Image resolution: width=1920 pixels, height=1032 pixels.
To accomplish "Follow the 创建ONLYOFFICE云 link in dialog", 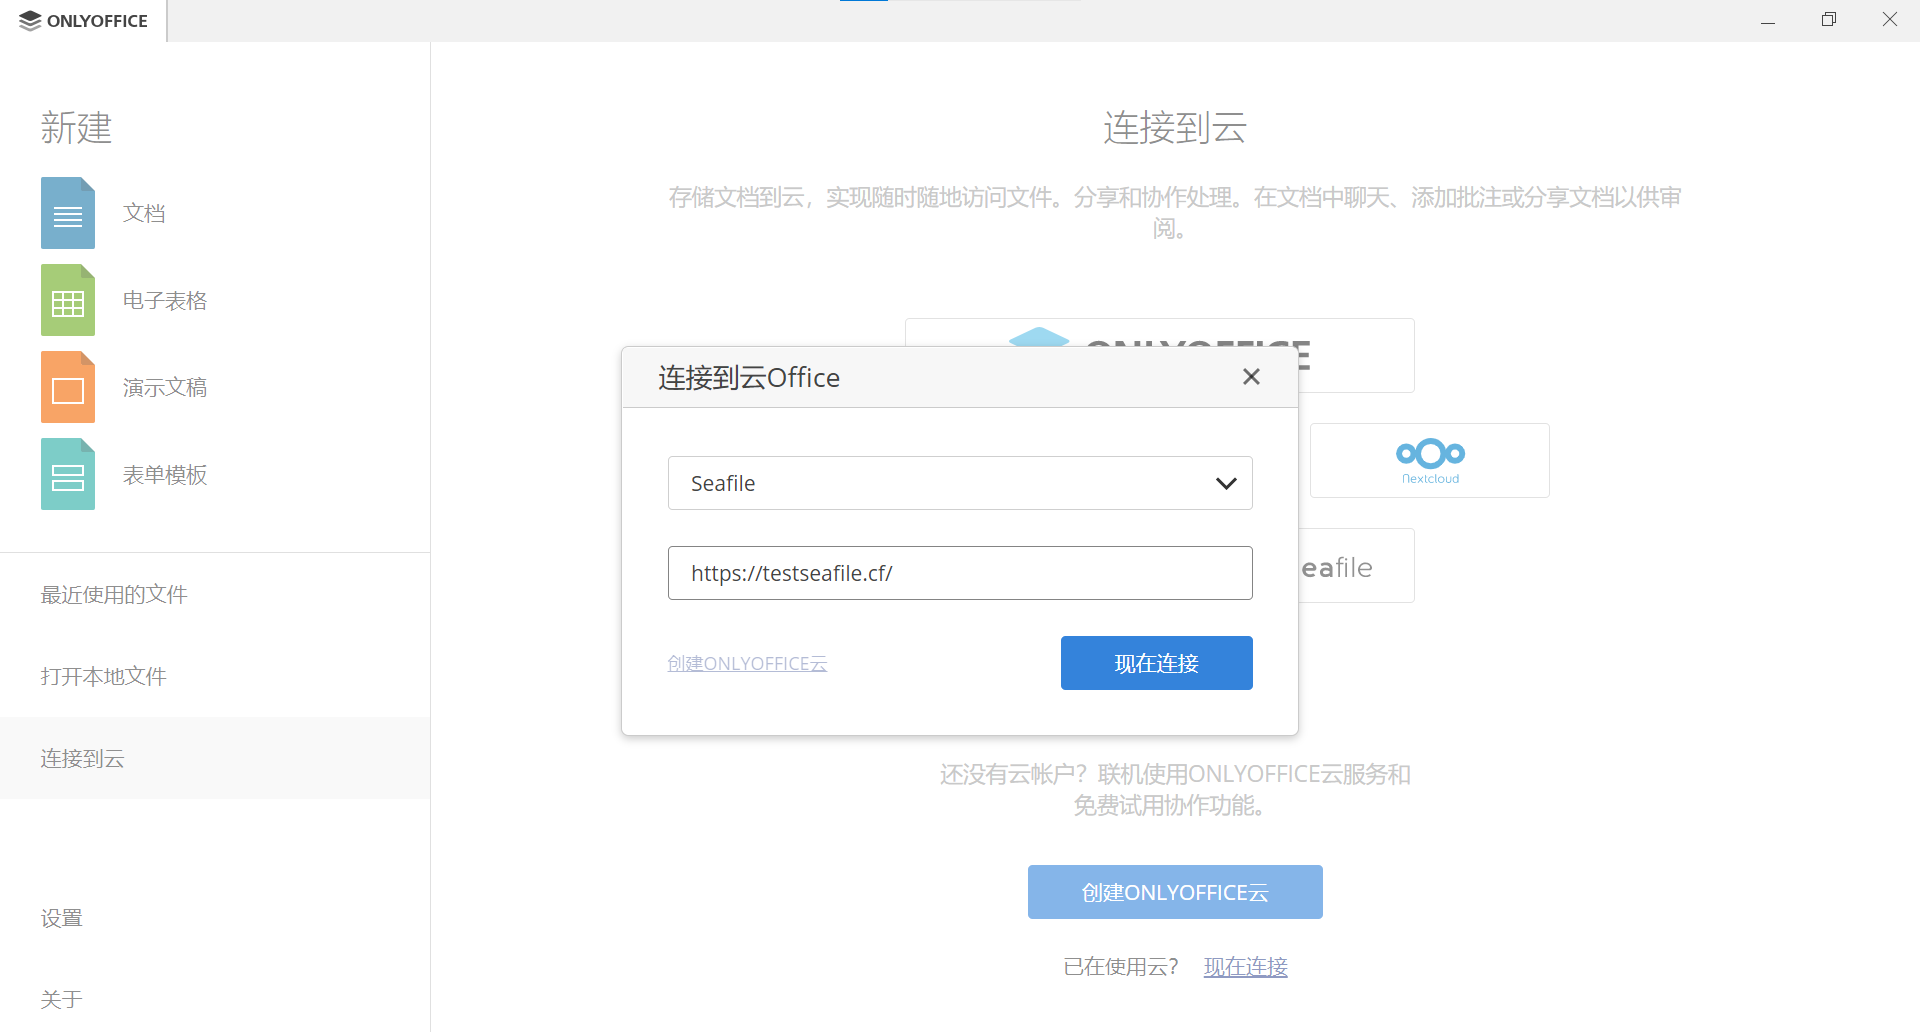I will (x=747, y=663).
